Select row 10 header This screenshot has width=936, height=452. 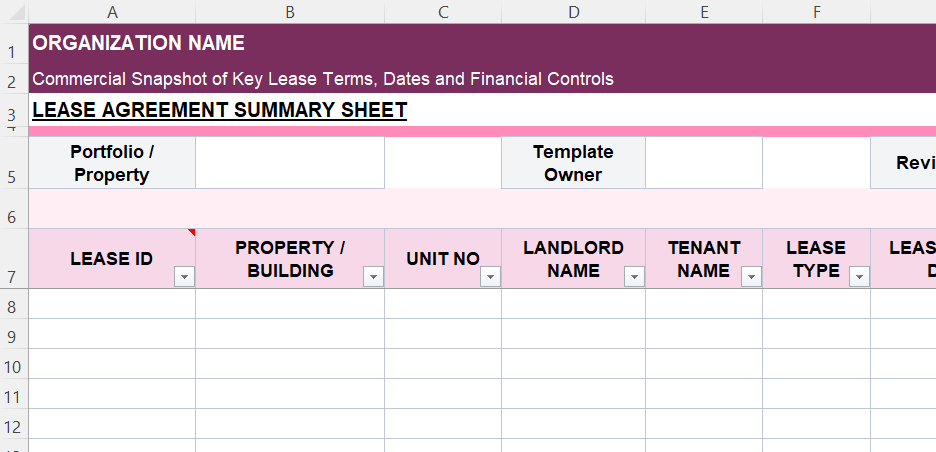pyautogui.click(x=13, y=366)
